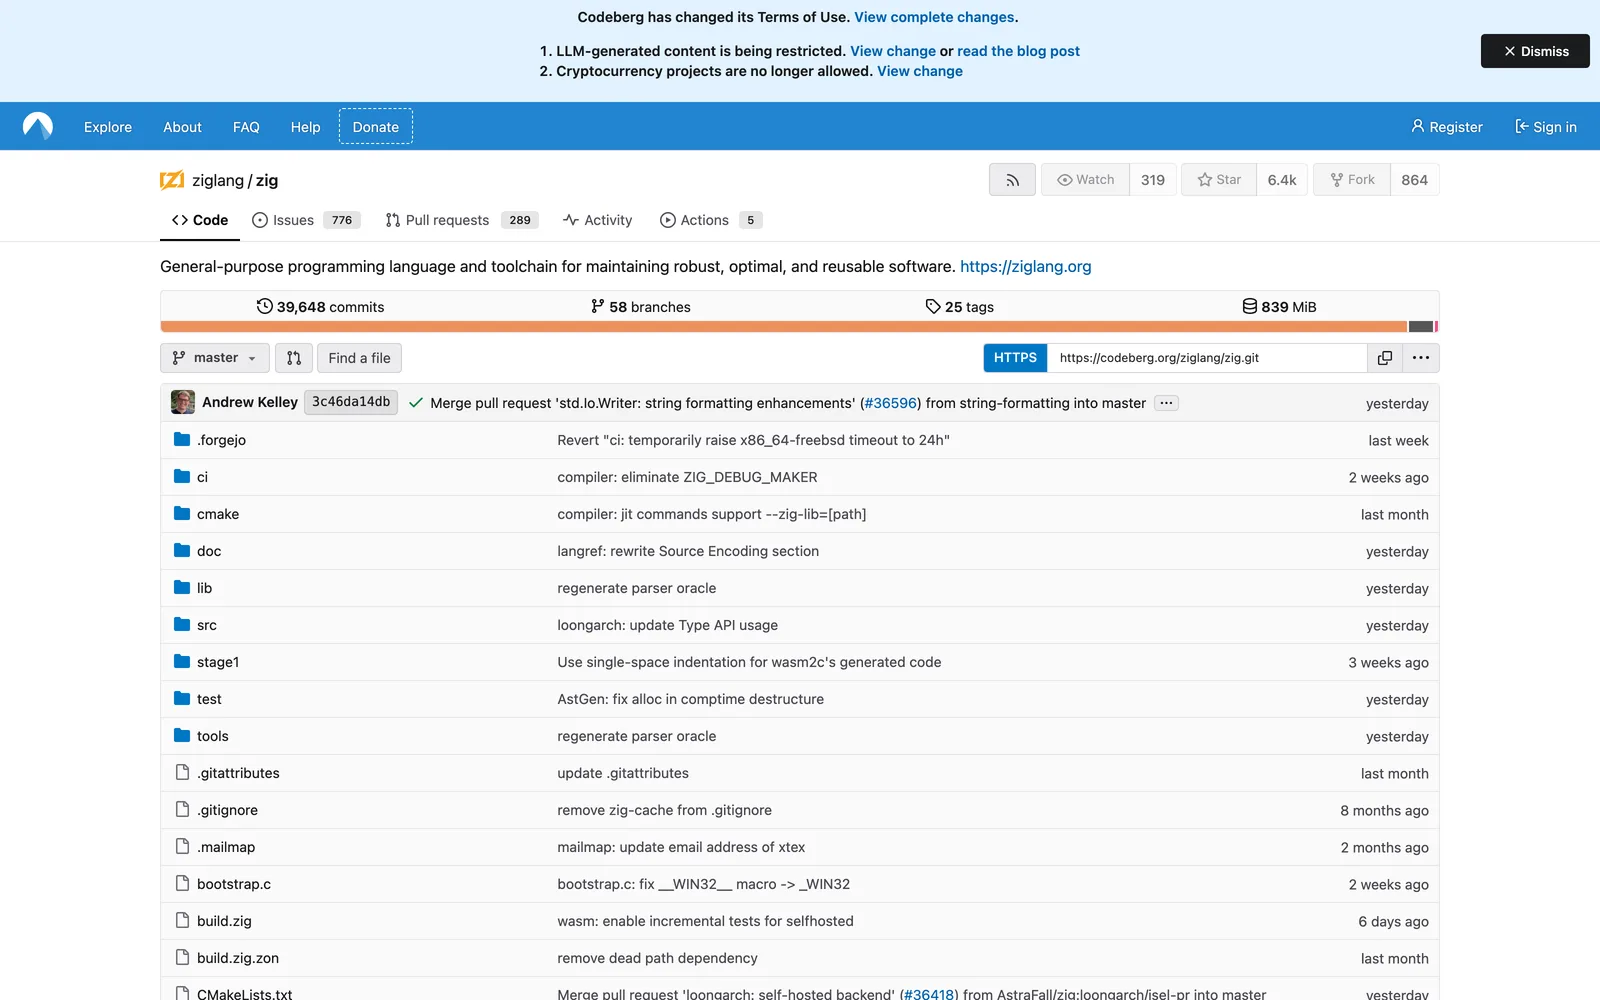Watch the zig repository

[x=1085, y=180]
